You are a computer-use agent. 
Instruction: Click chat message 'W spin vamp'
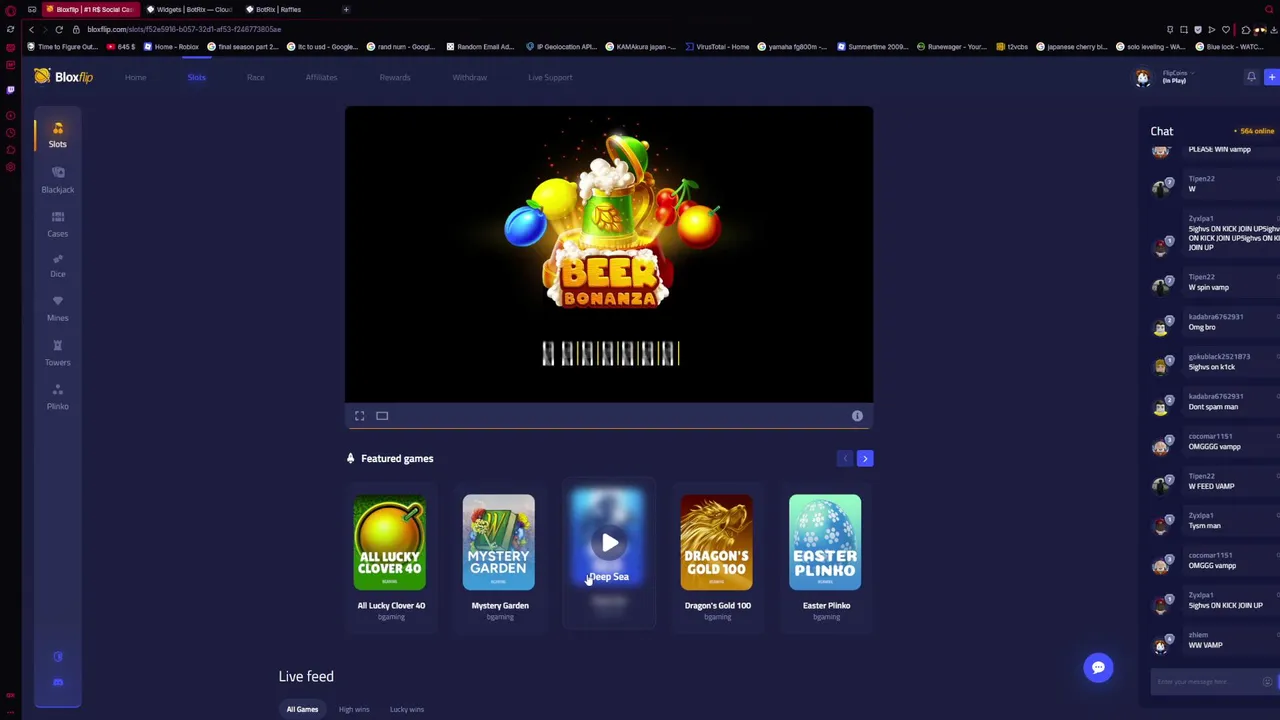1208,287
